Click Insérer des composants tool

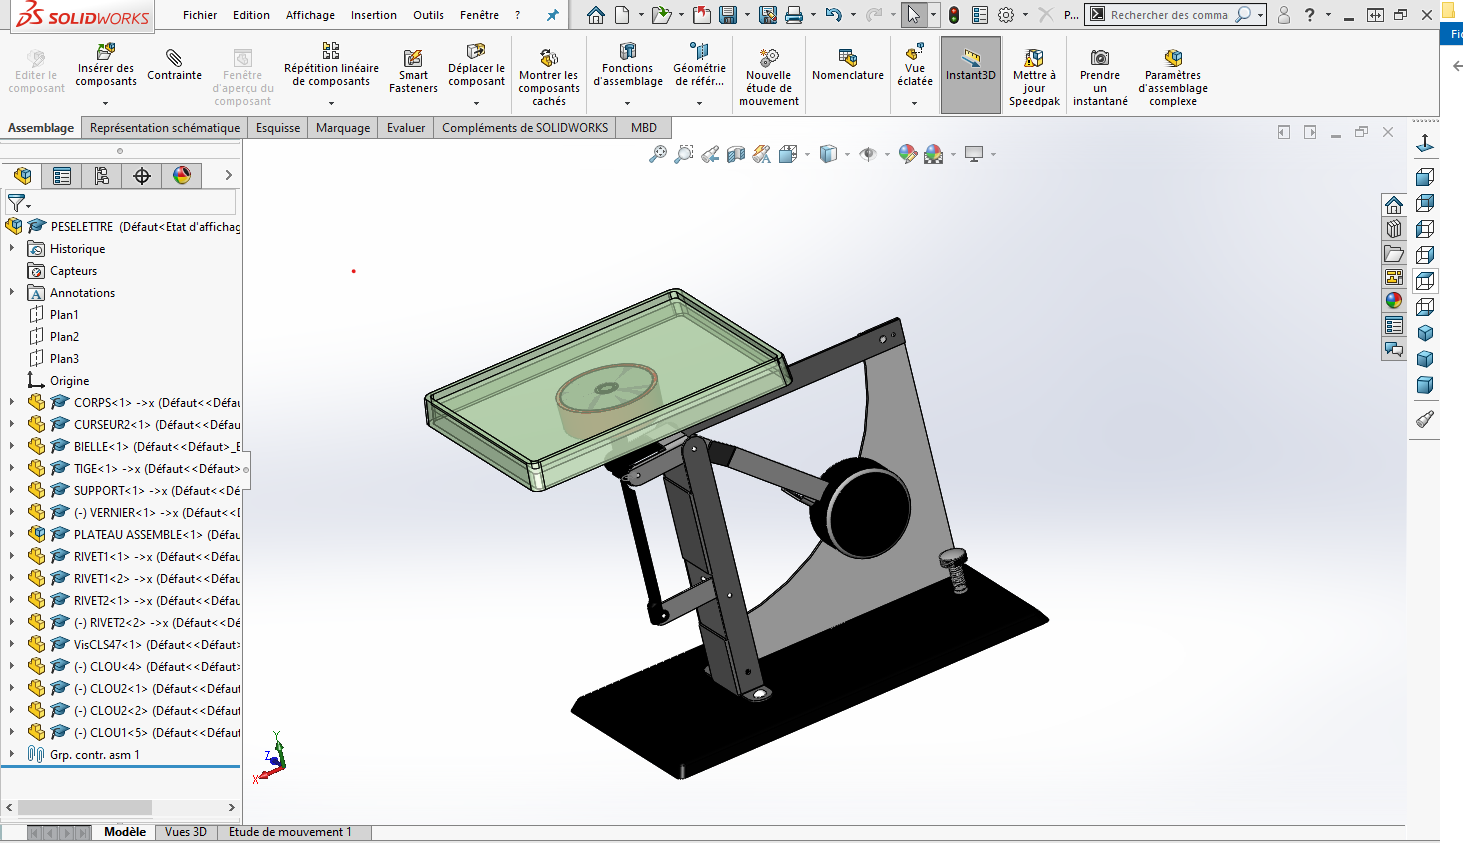[x=106, y=66]
